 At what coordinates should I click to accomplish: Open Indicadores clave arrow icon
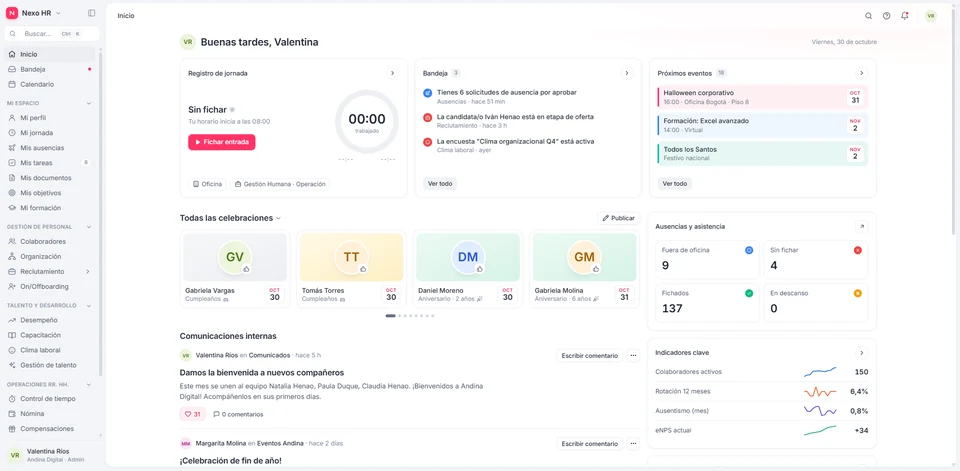tap(861, 353)
